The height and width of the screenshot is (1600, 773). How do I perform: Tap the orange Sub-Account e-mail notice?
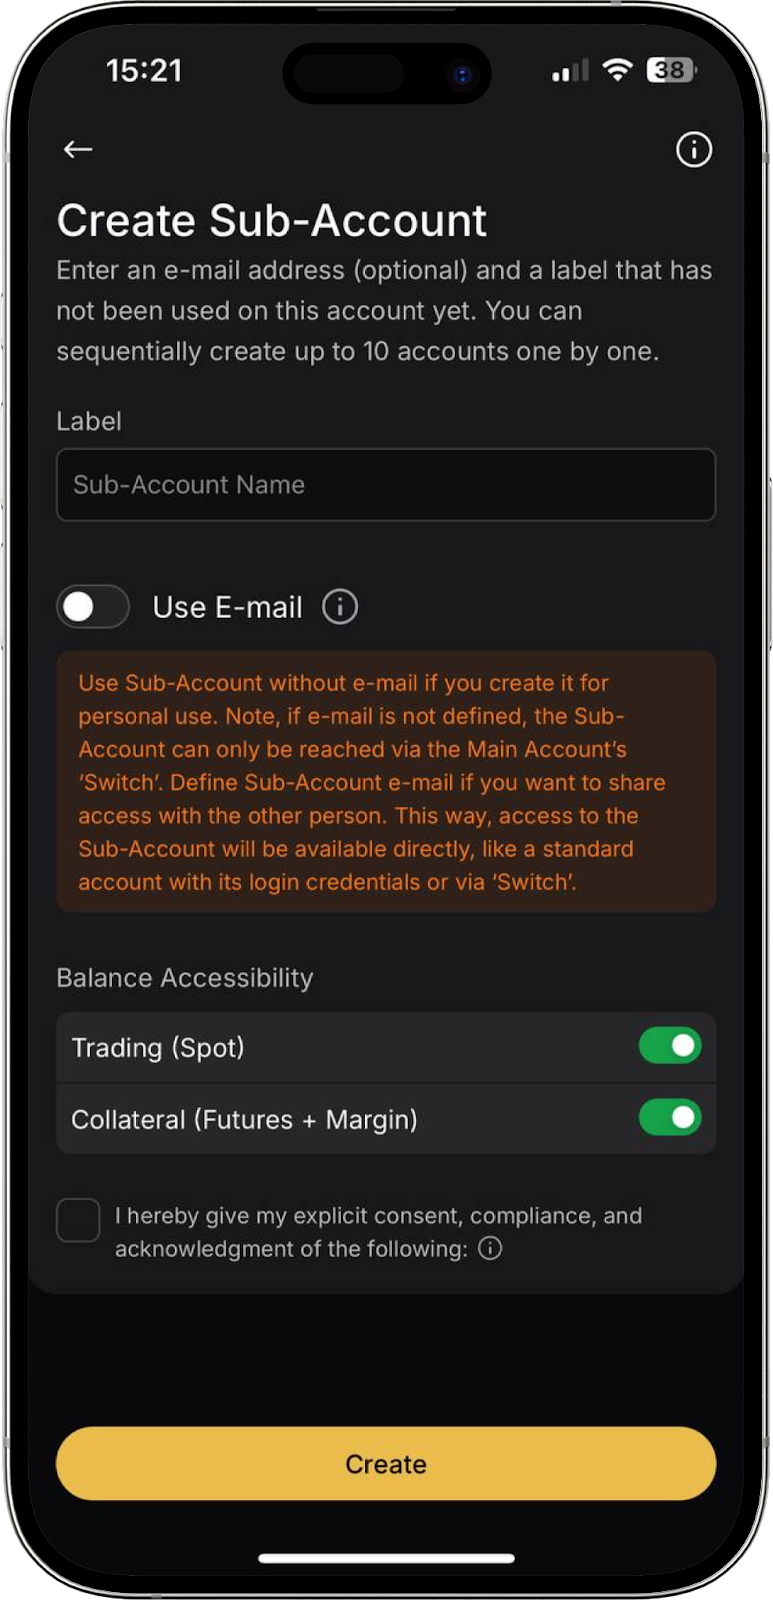386,782
